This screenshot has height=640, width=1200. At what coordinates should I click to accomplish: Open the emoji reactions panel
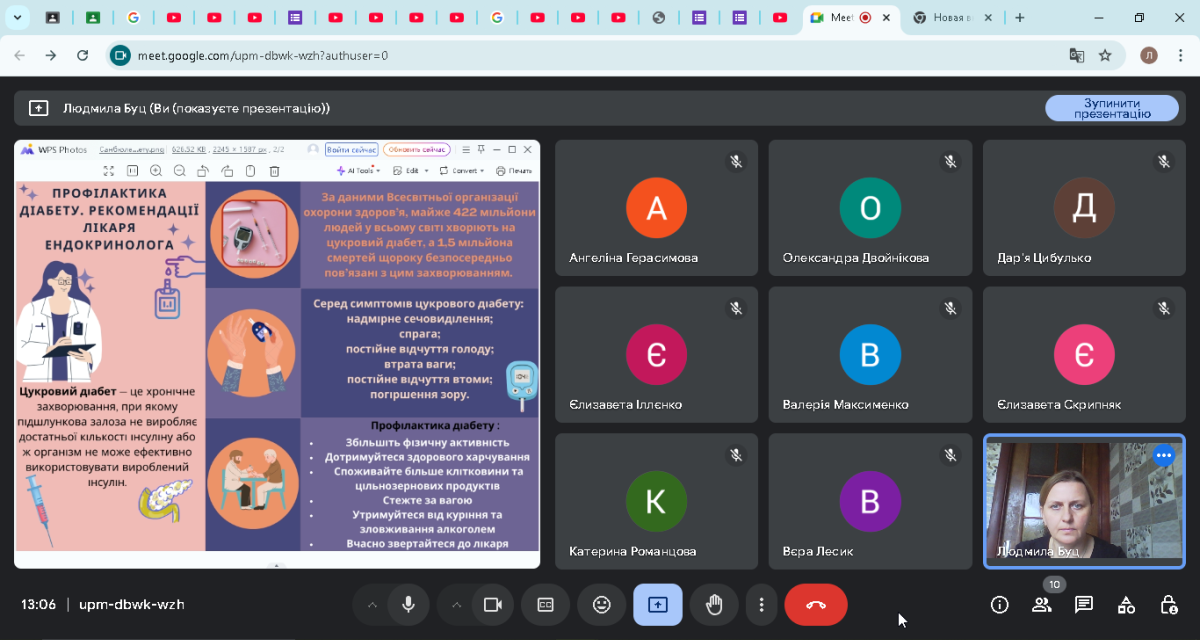click(x=601, y=605)
